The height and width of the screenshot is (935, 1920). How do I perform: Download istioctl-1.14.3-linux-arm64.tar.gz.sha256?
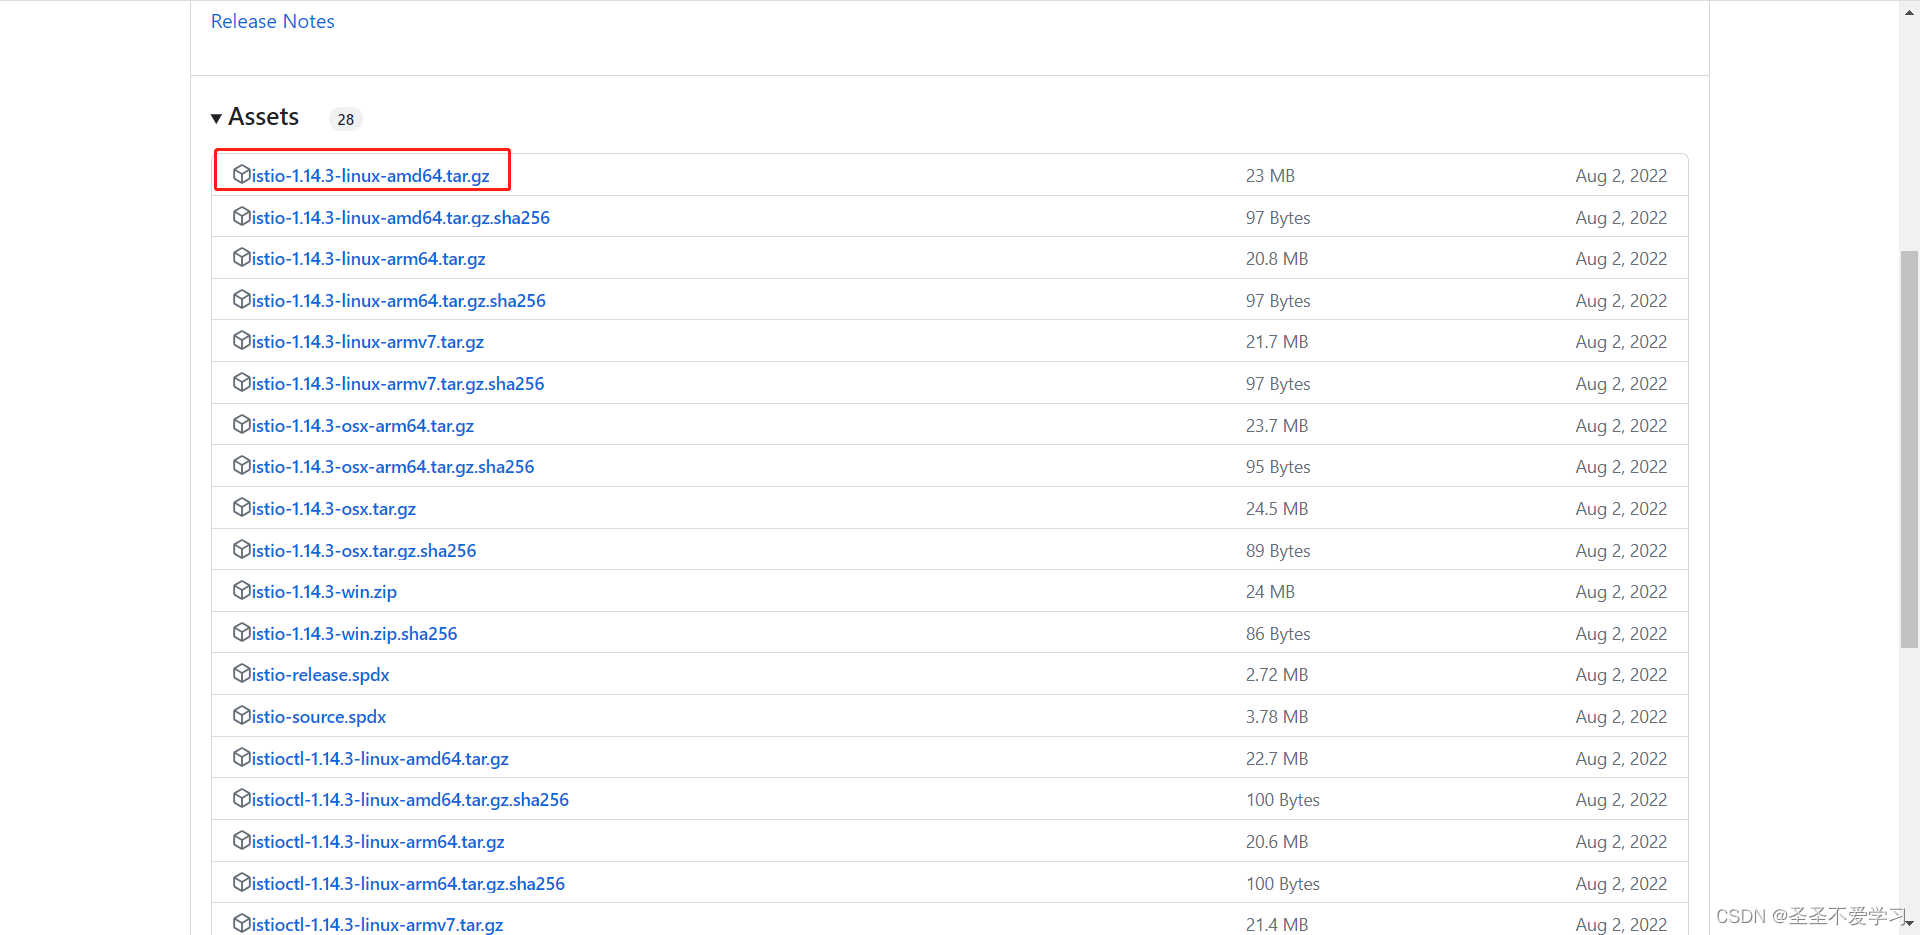coord(408,883)
